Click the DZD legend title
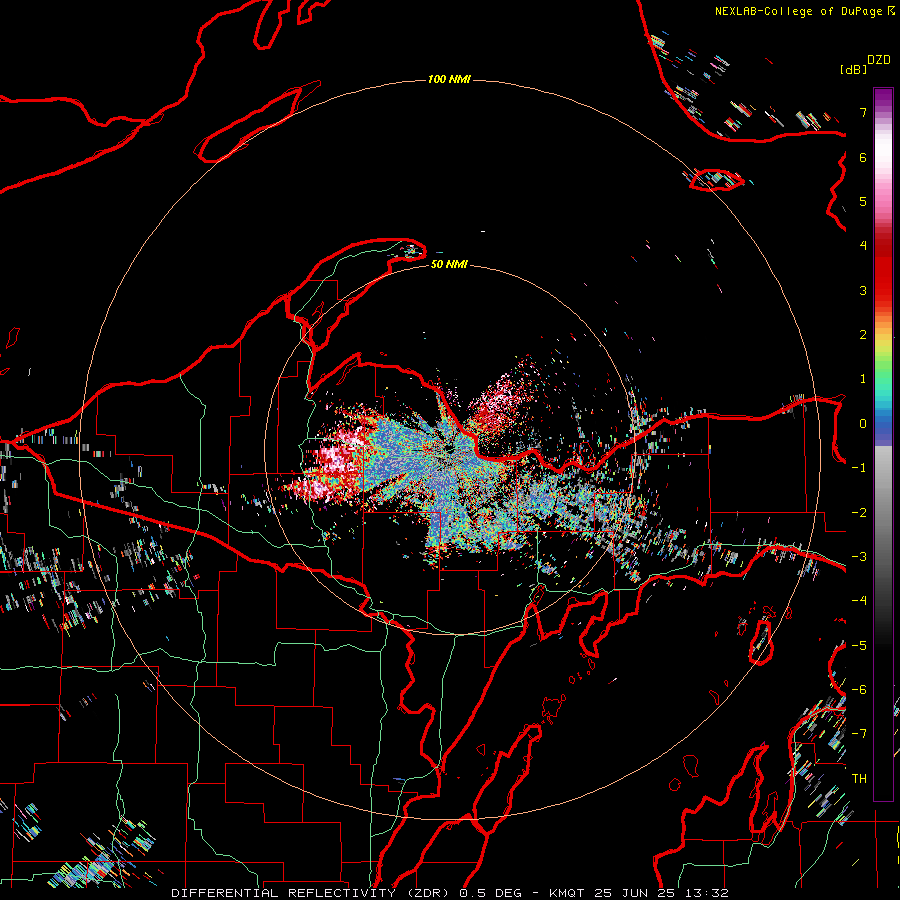The height and width of the screenshot is (900, 900). pos(879,60)
